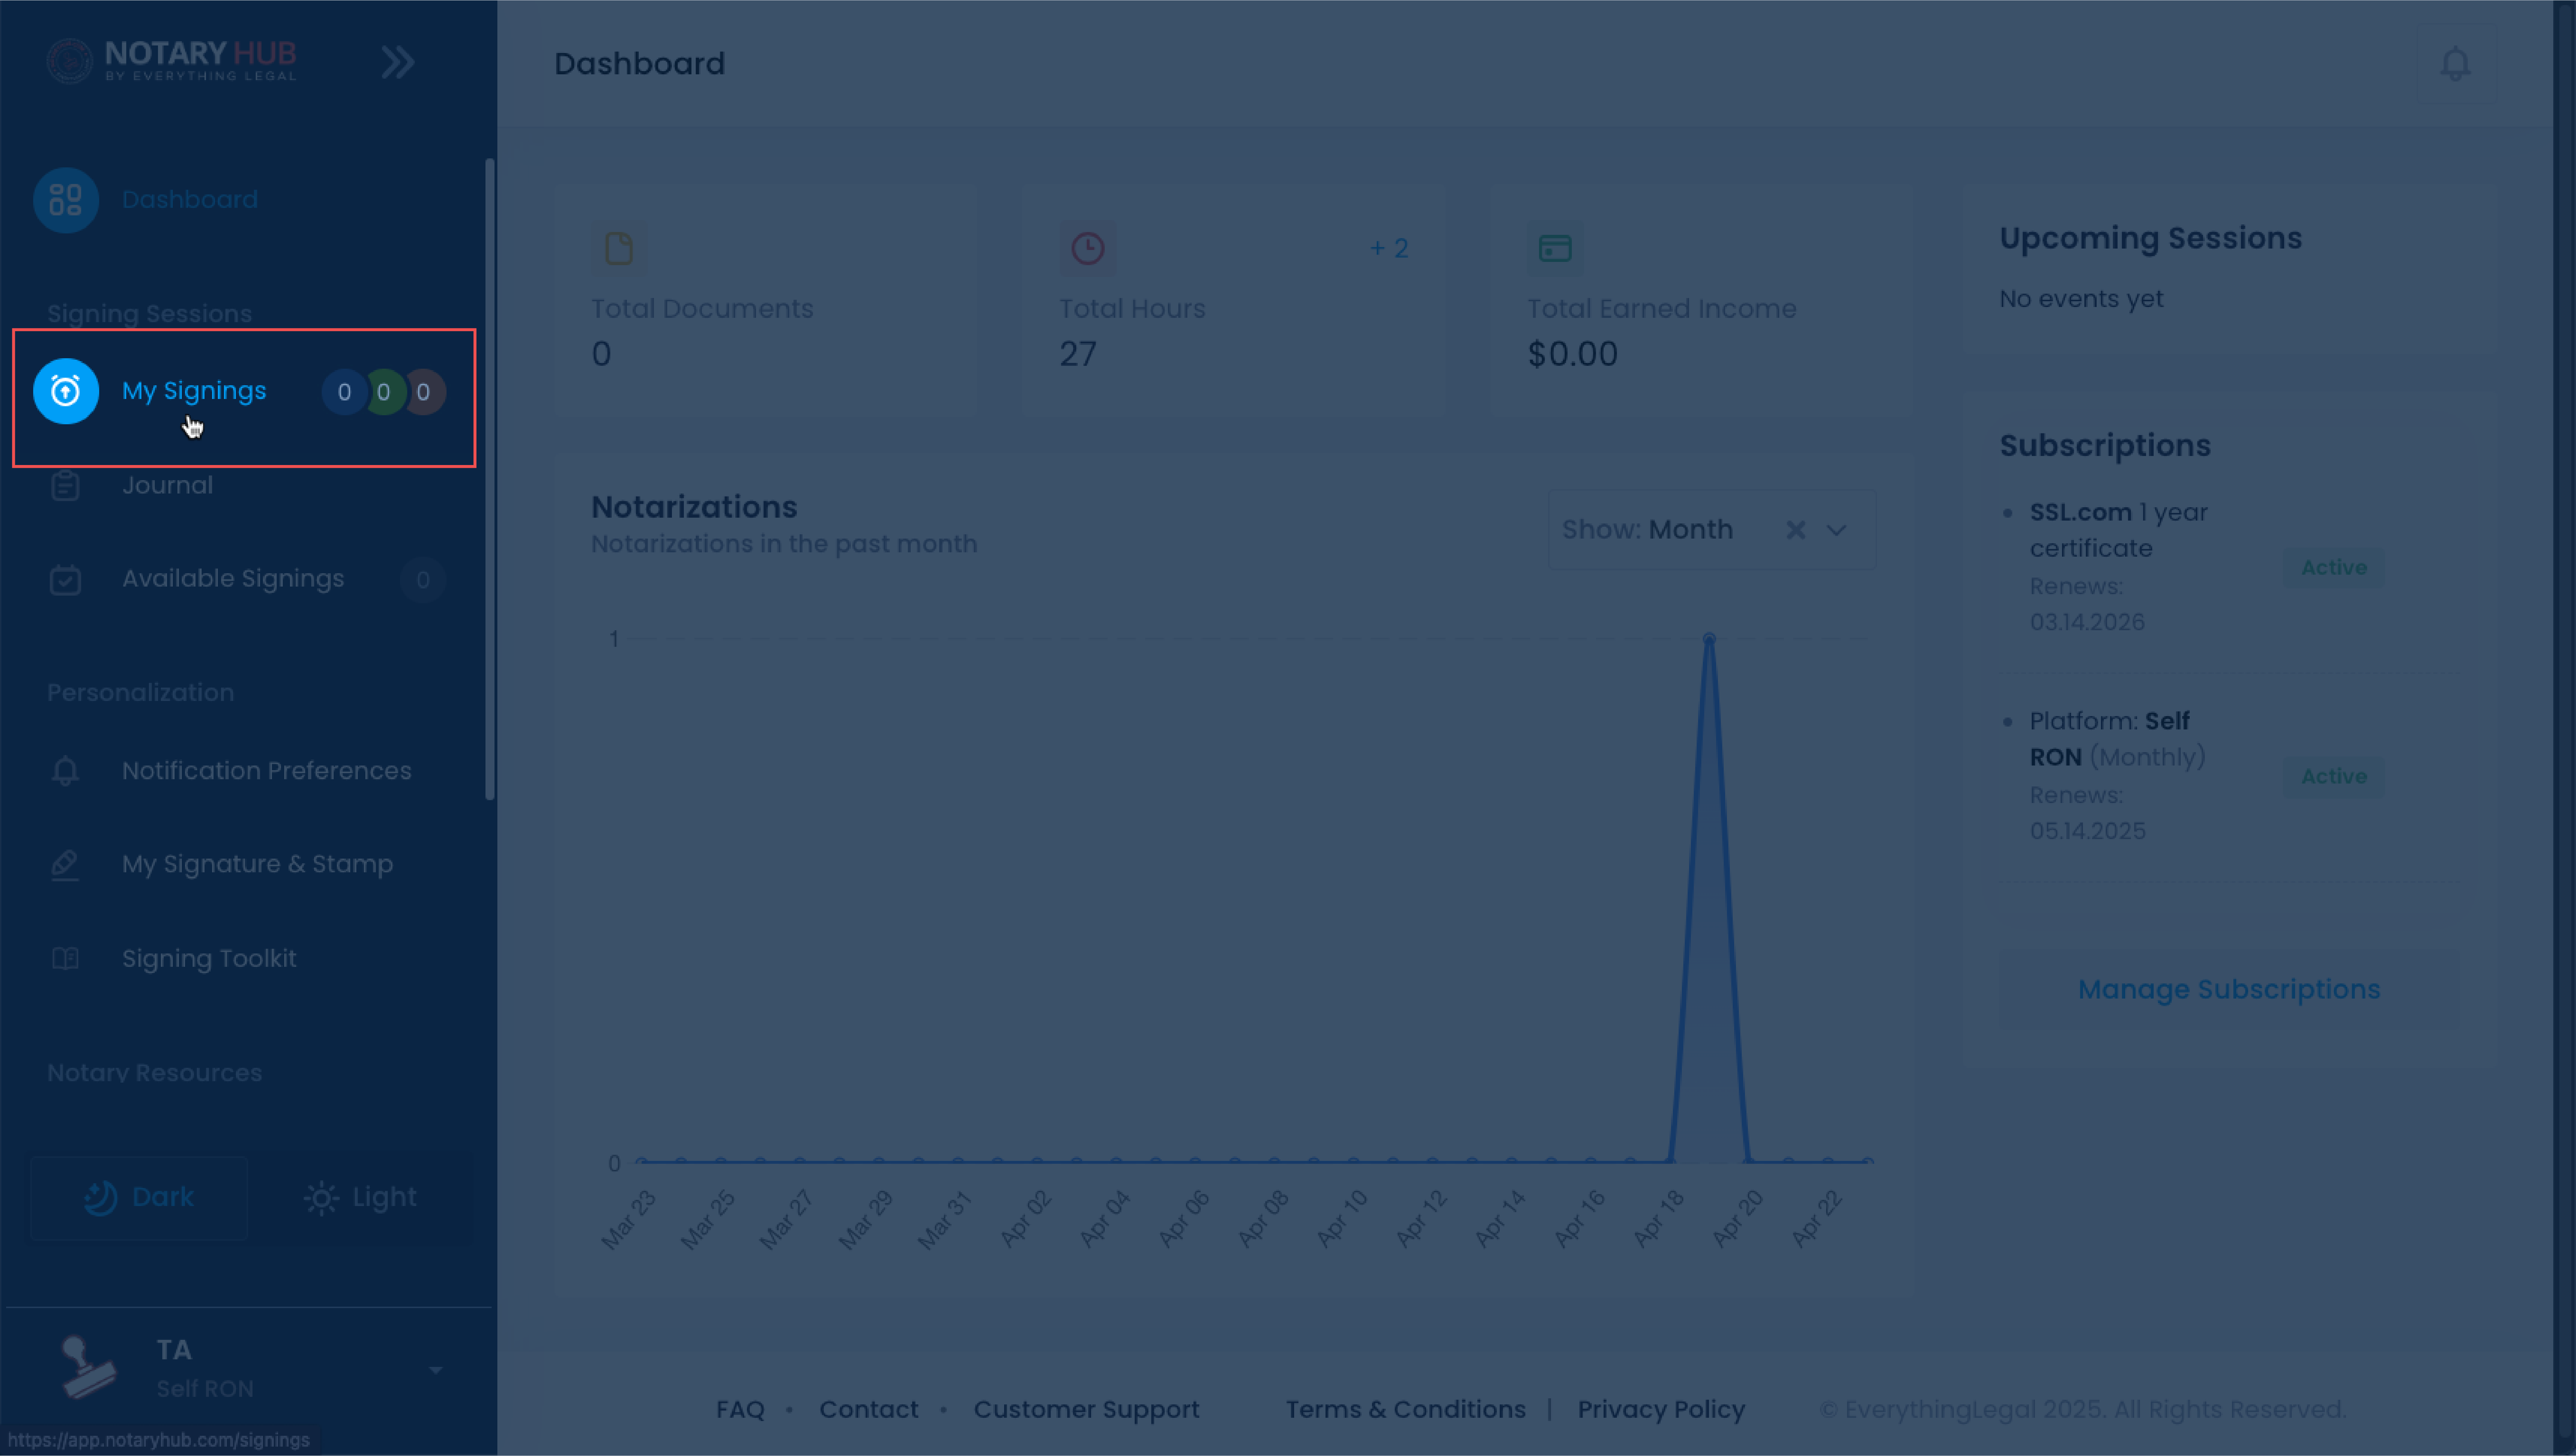Screen dimensions: 2576x1456
Task: Switch to Dark theme
Action: (x=139, y=1198)
